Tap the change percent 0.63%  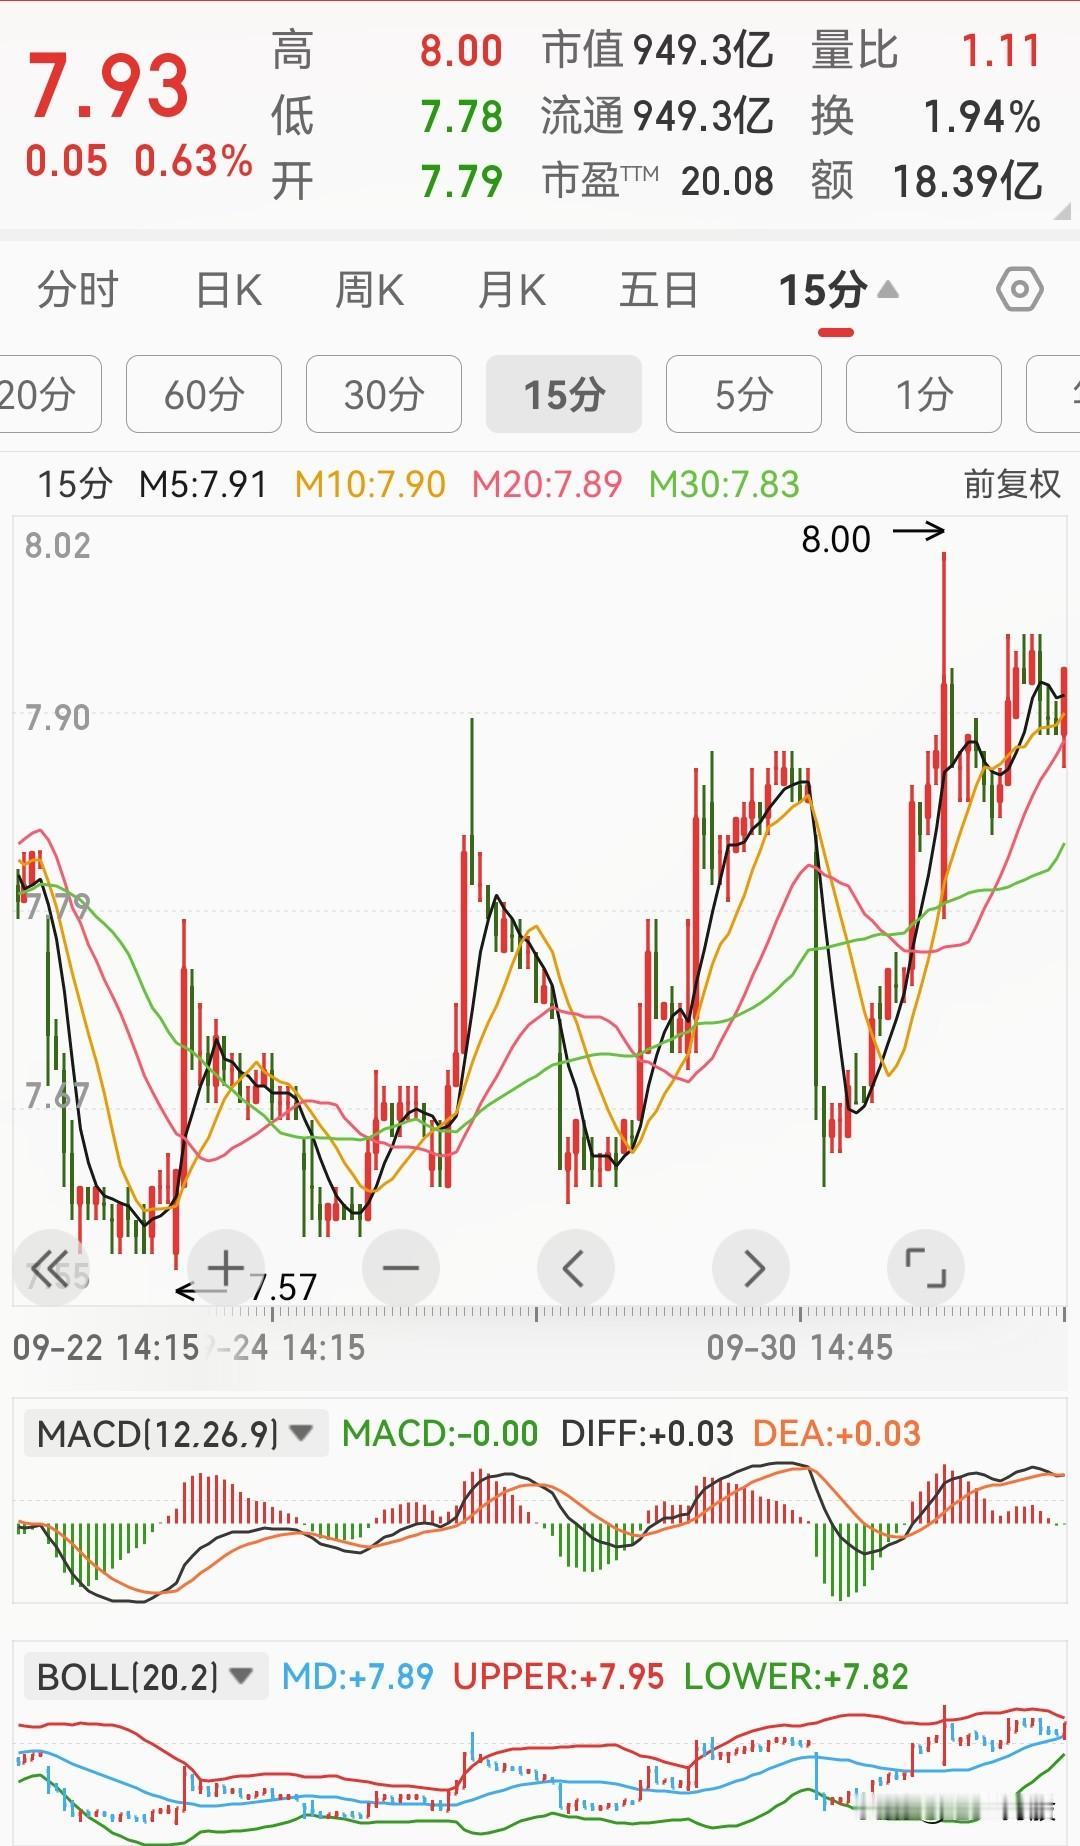194,161
